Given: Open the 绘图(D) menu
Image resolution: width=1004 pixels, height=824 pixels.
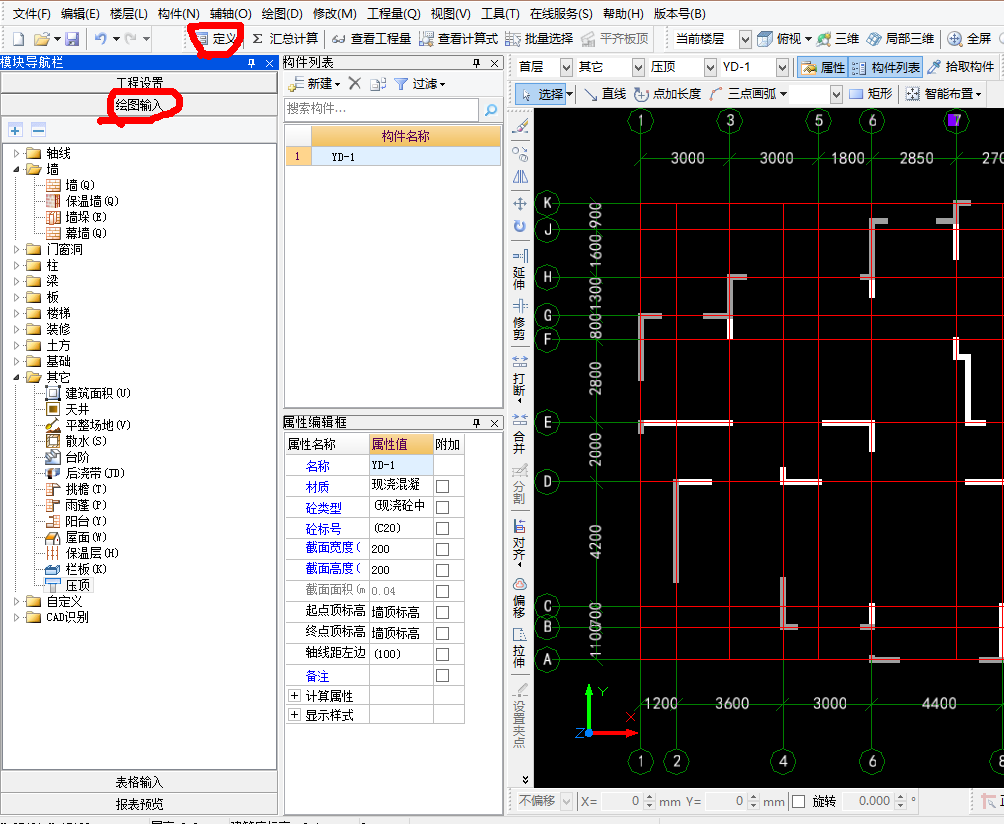Looking at the screenshot, I should pos(282,13).
